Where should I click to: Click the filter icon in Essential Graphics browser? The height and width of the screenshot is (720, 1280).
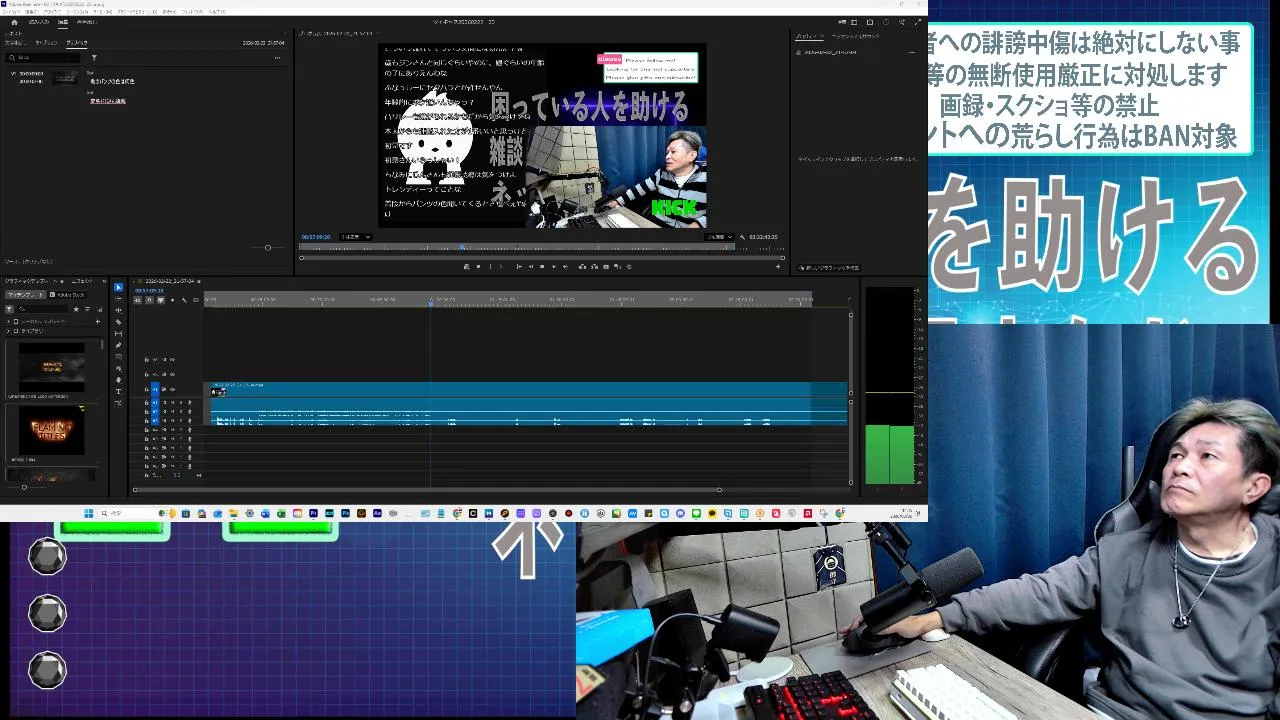point(9,309)
